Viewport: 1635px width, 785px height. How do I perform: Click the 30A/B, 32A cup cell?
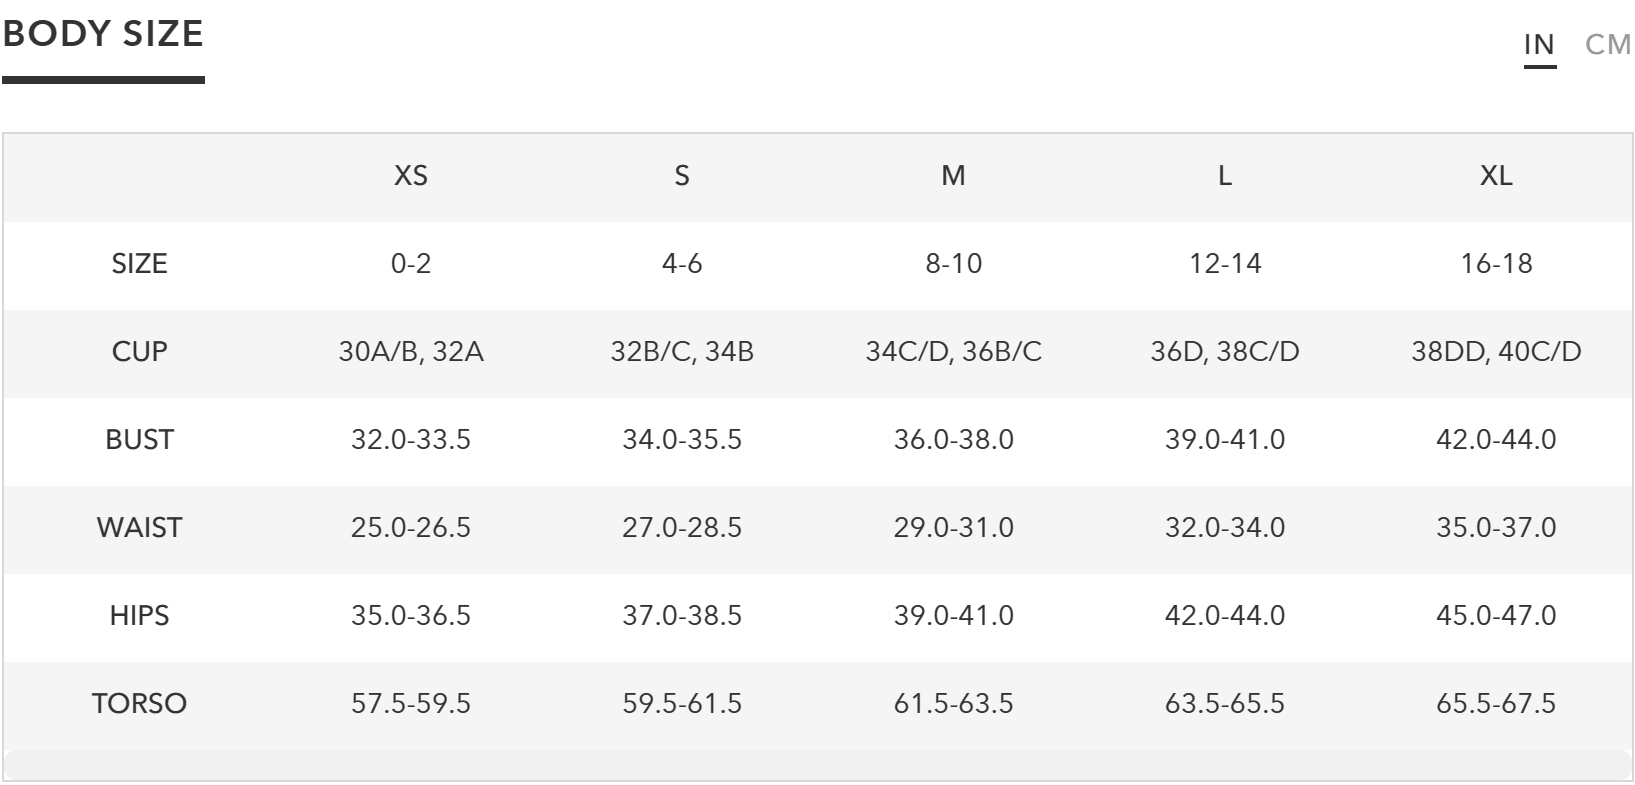tap(411, 352)
